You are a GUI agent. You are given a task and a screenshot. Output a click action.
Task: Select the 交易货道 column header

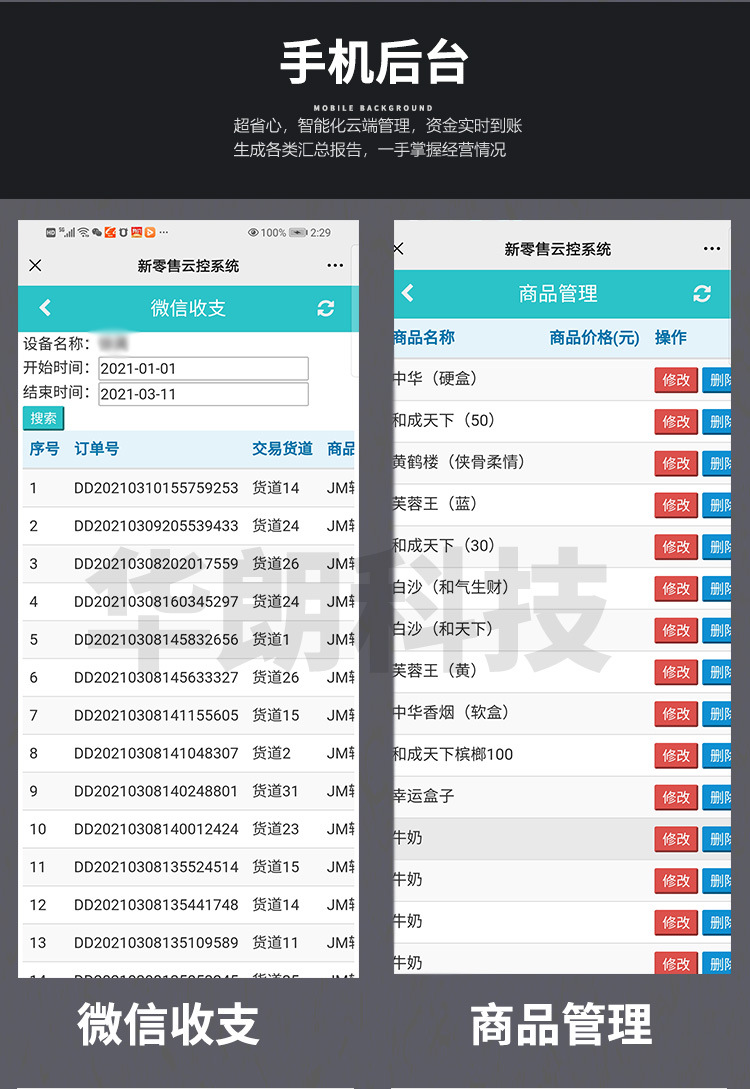282,449
